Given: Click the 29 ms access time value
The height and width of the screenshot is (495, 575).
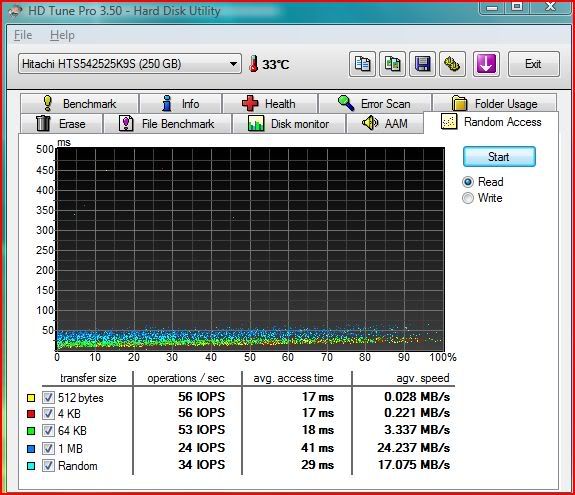Looking at the screenshot, I should (318, 465).
